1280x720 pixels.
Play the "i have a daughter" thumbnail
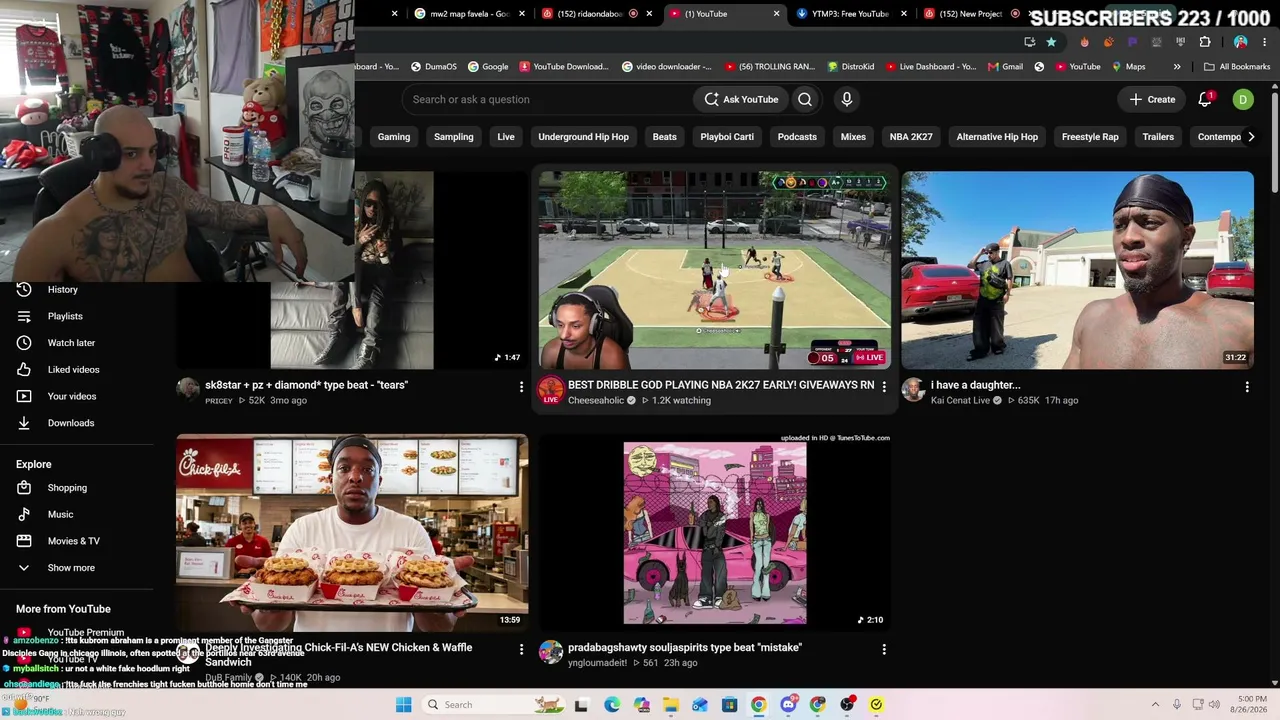coord(1078,270)
